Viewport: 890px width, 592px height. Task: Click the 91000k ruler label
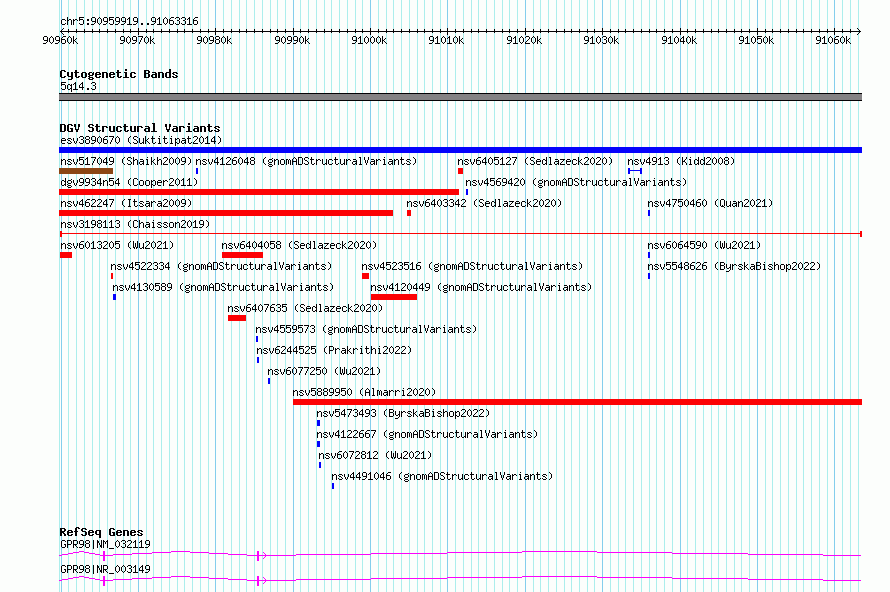pyautogui.click(x=369, y=40)
